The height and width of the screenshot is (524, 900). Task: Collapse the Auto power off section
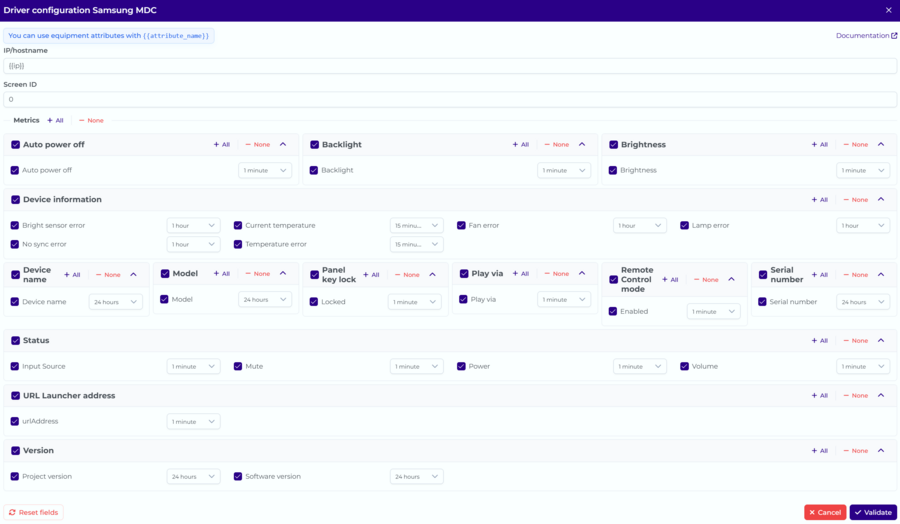click(x=283, y=145)
